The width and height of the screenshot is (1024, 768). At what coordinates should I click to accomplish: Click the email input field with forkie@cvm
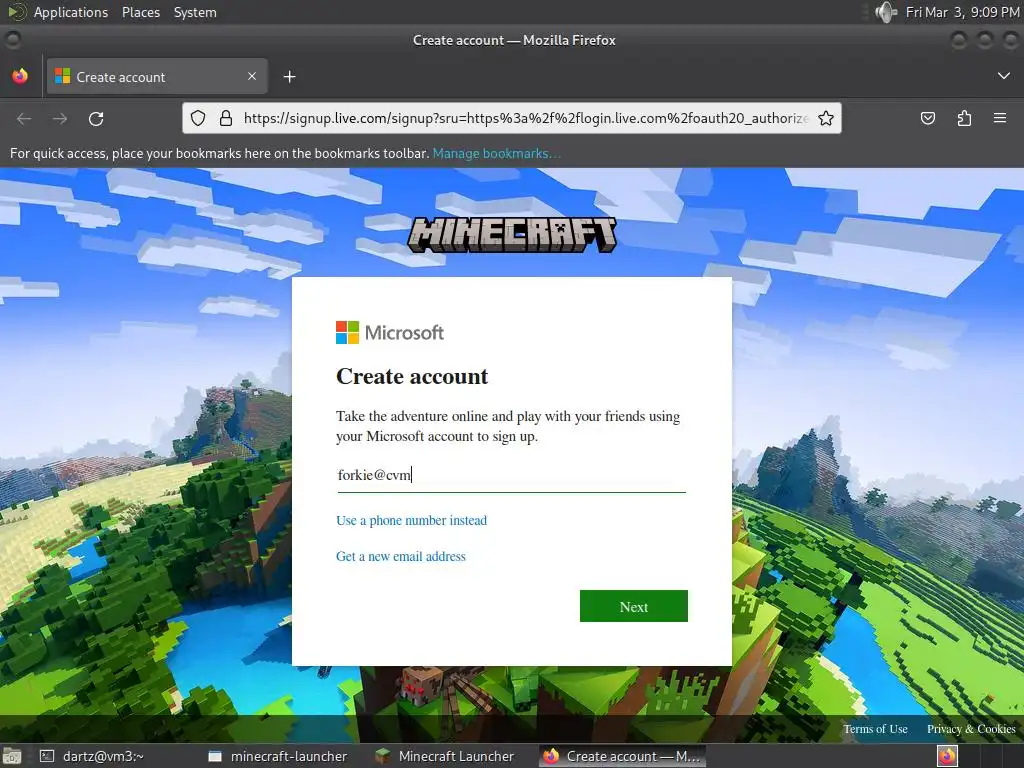[x=511, y=475]
